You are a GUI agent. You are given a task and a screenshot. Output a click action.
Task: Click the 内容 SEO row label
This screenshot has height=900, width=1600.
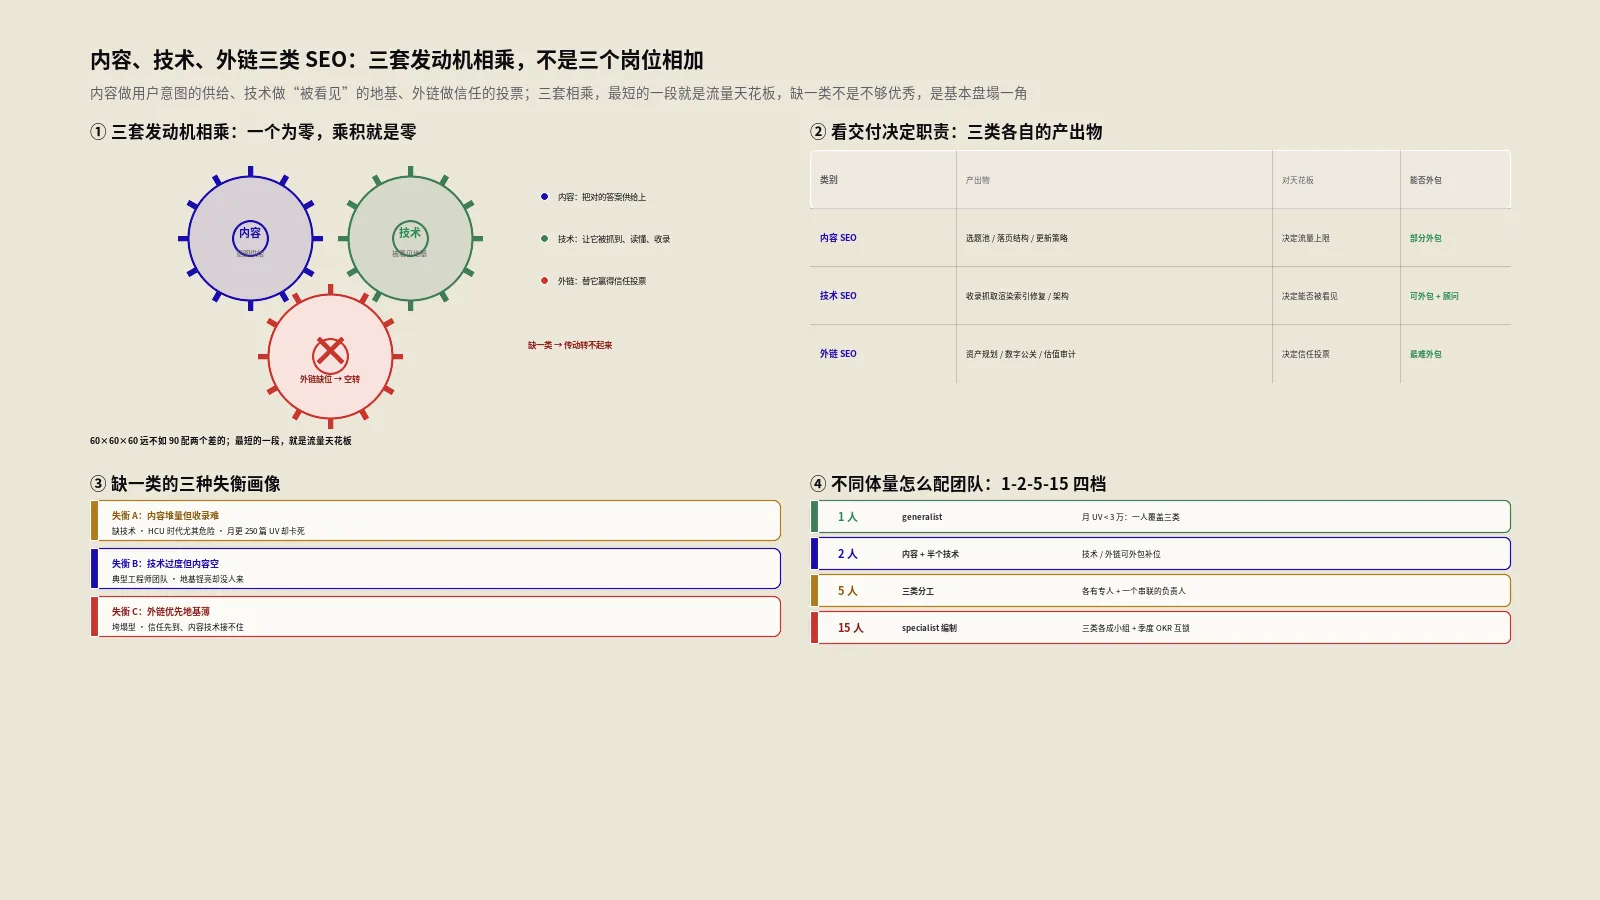838,238
